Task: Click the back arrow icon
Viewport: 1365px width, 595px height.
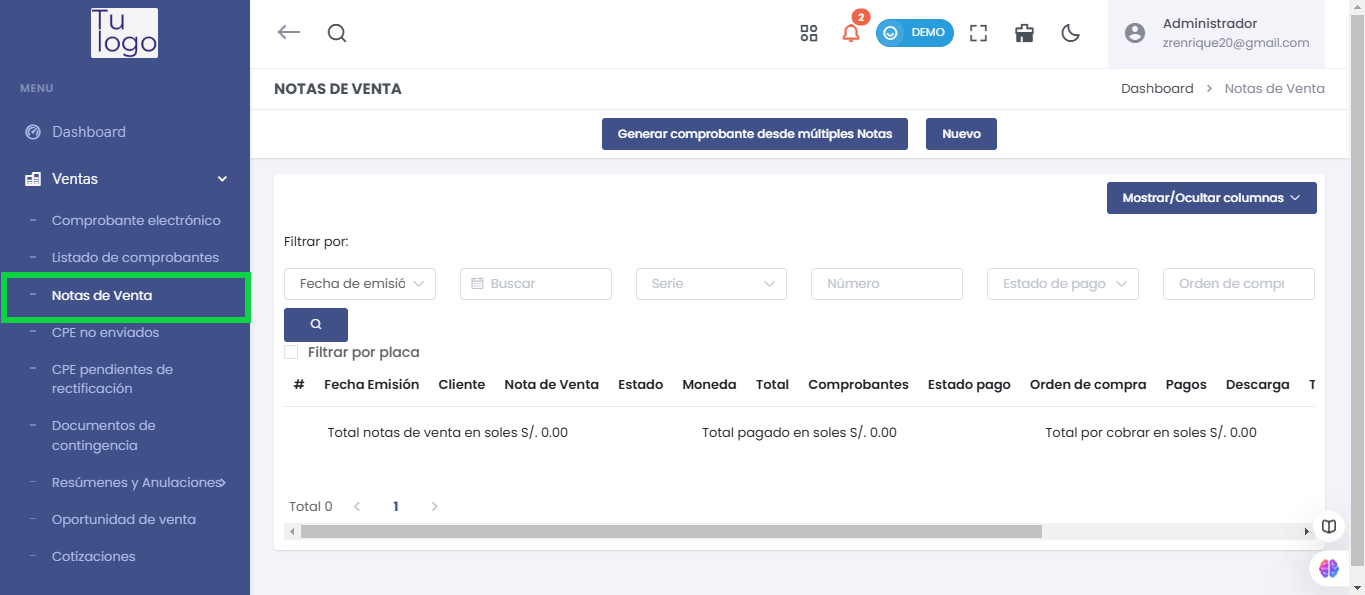Action: pyautogui.click(x=288, y=32)
